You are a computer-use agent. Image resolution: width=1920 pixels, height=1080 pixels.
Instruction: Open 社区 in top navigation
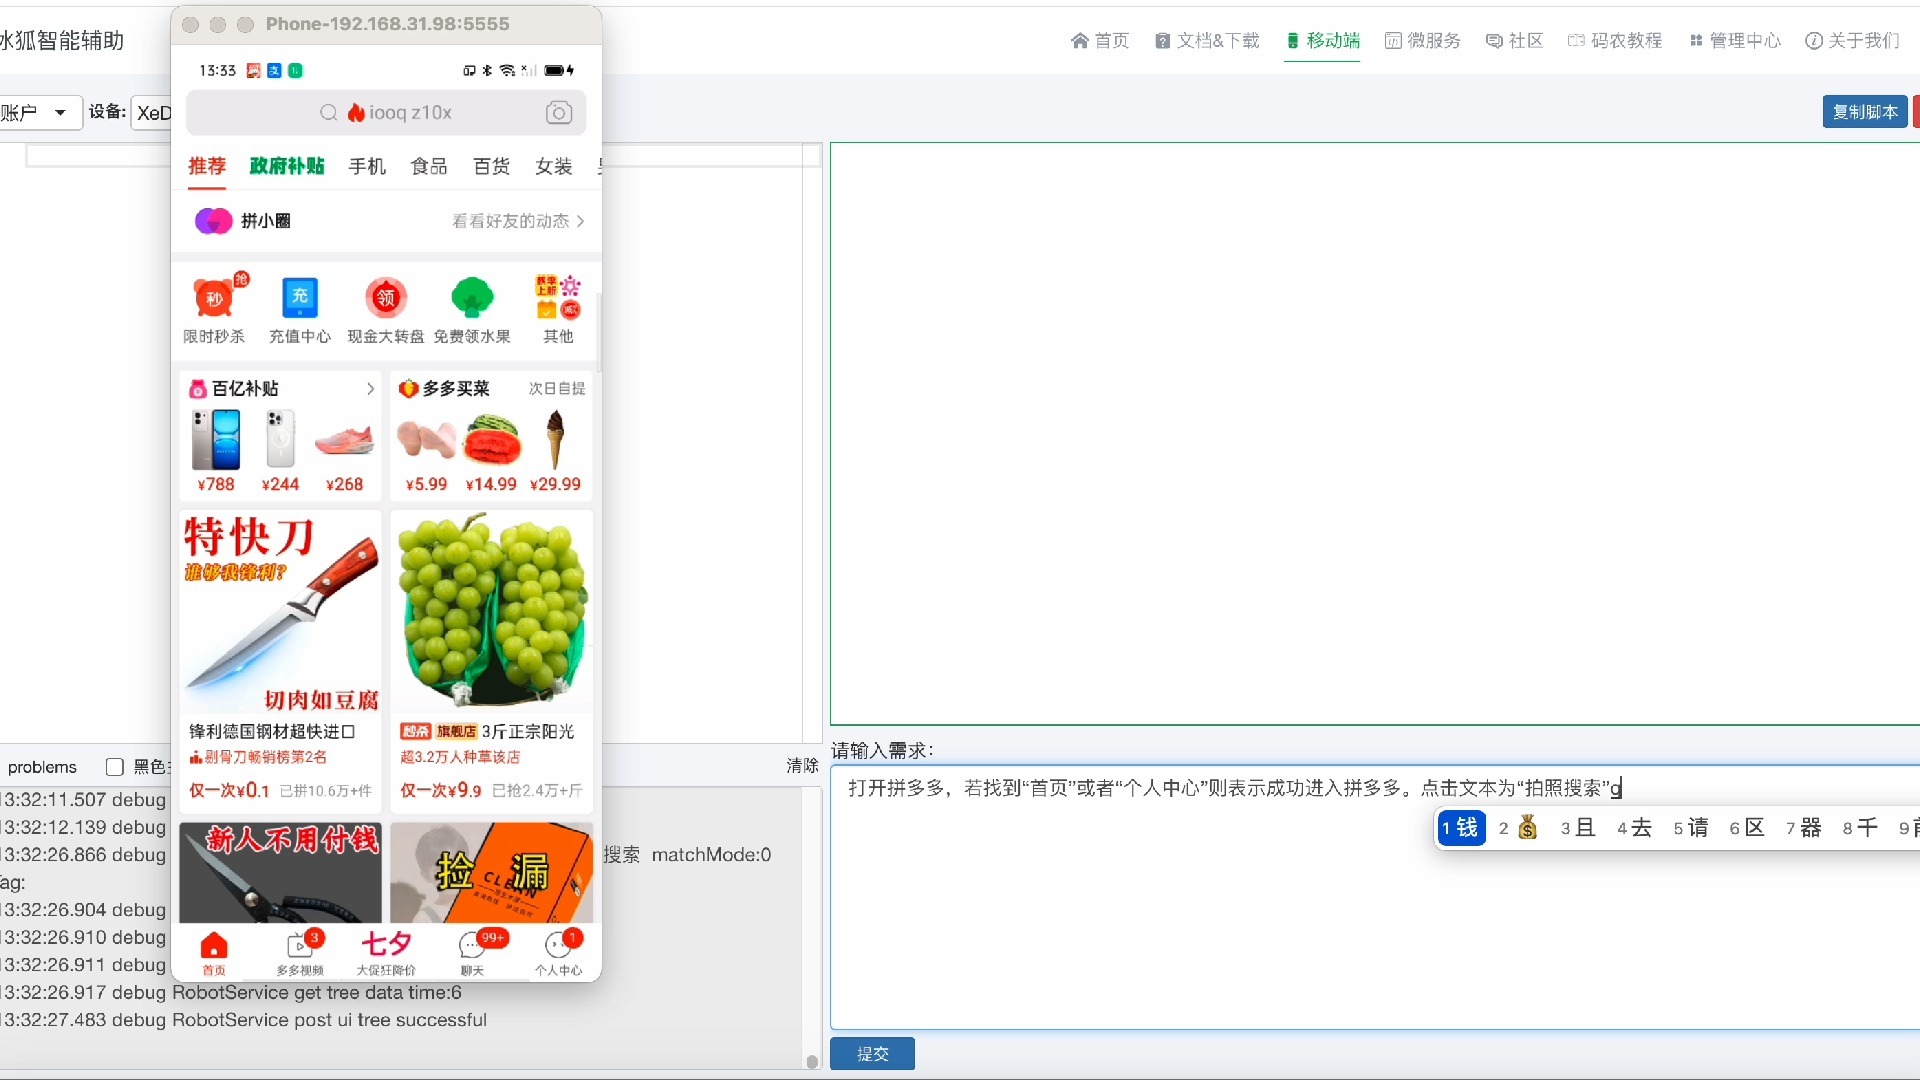point(1515,41)
